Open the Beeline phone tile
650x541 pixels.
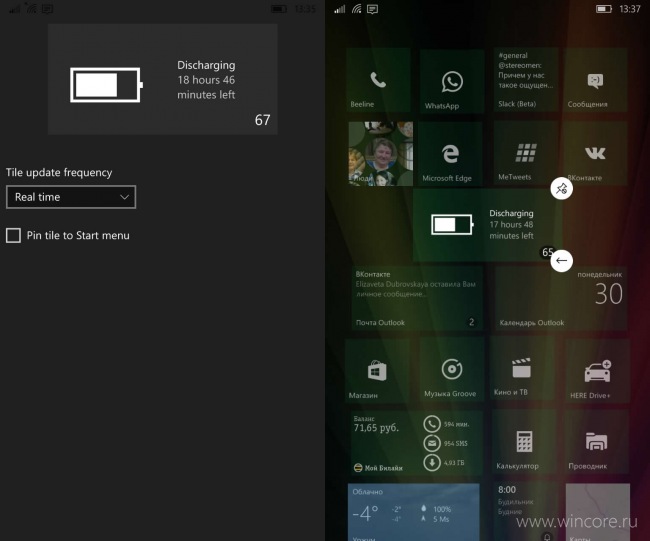click(x=378, y=80)
